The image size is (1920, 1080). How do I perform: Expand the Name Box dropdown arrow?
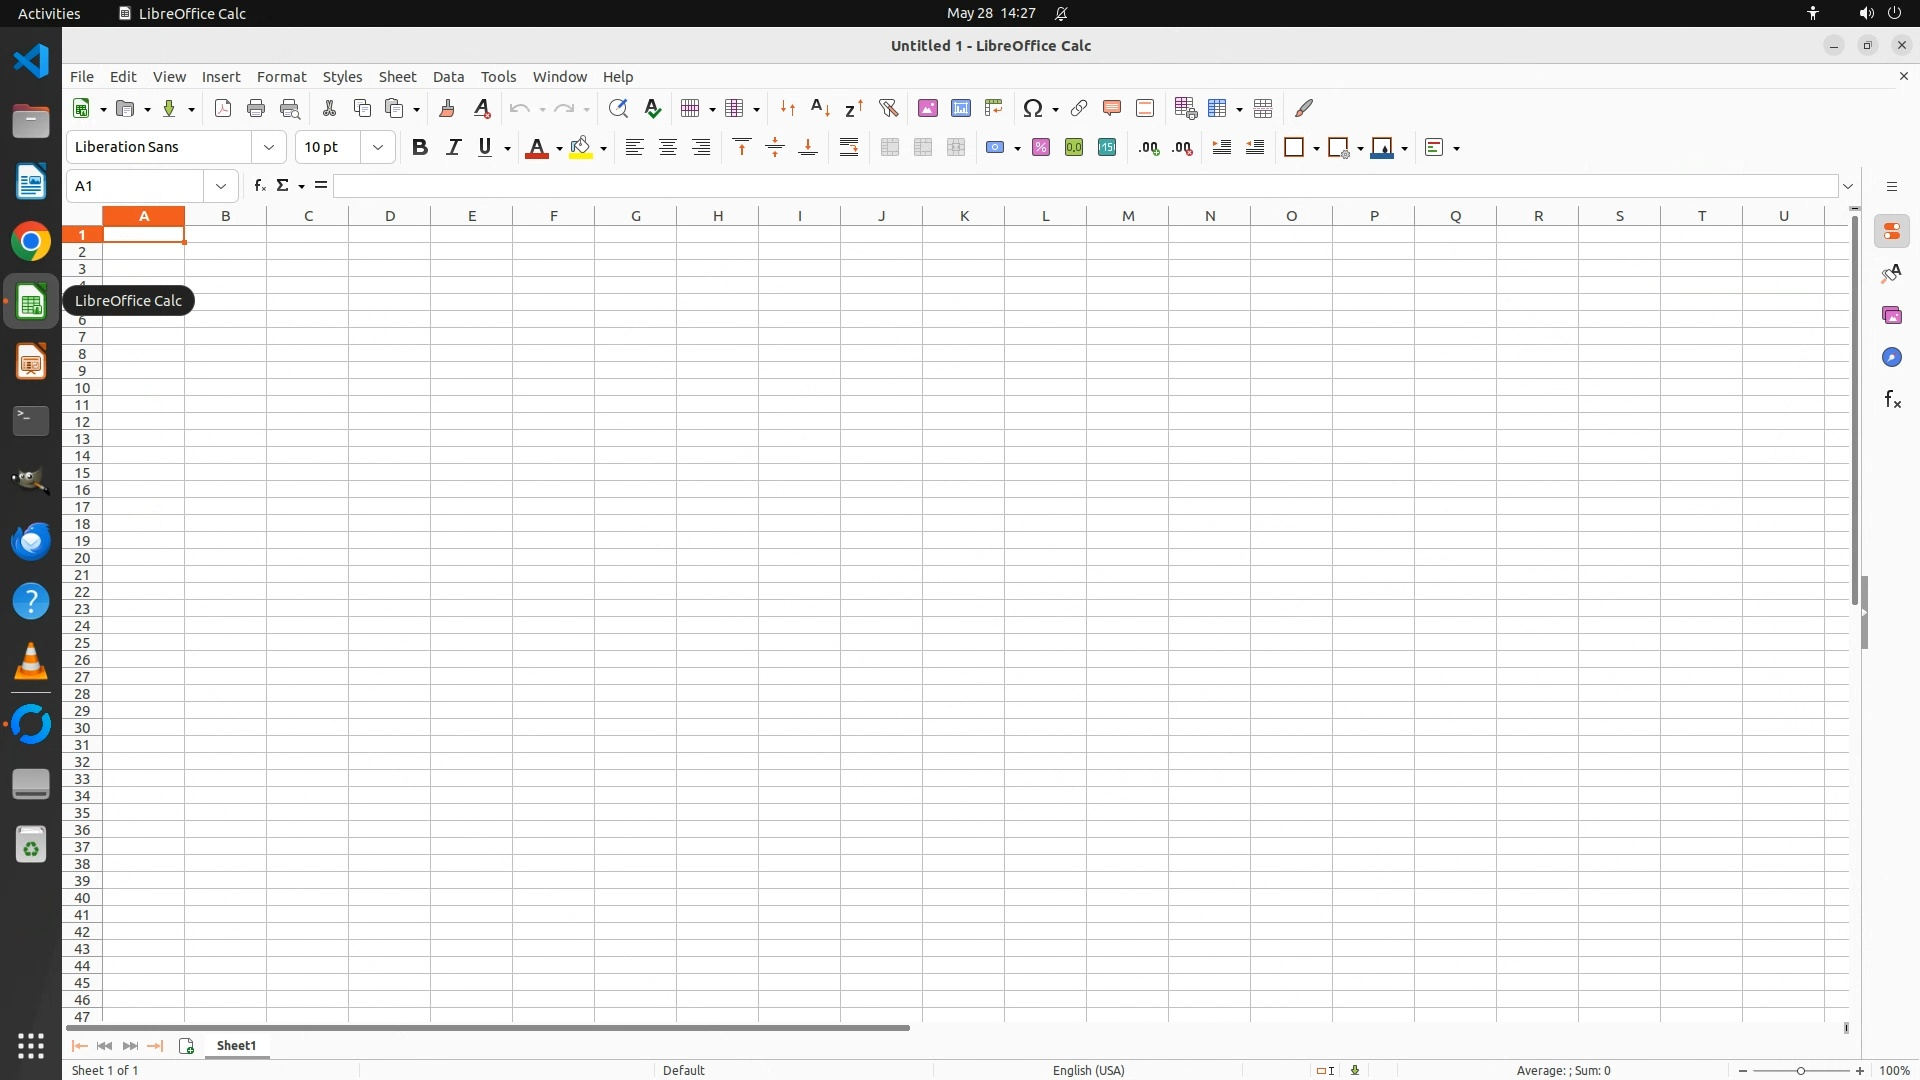coord(221,186)
